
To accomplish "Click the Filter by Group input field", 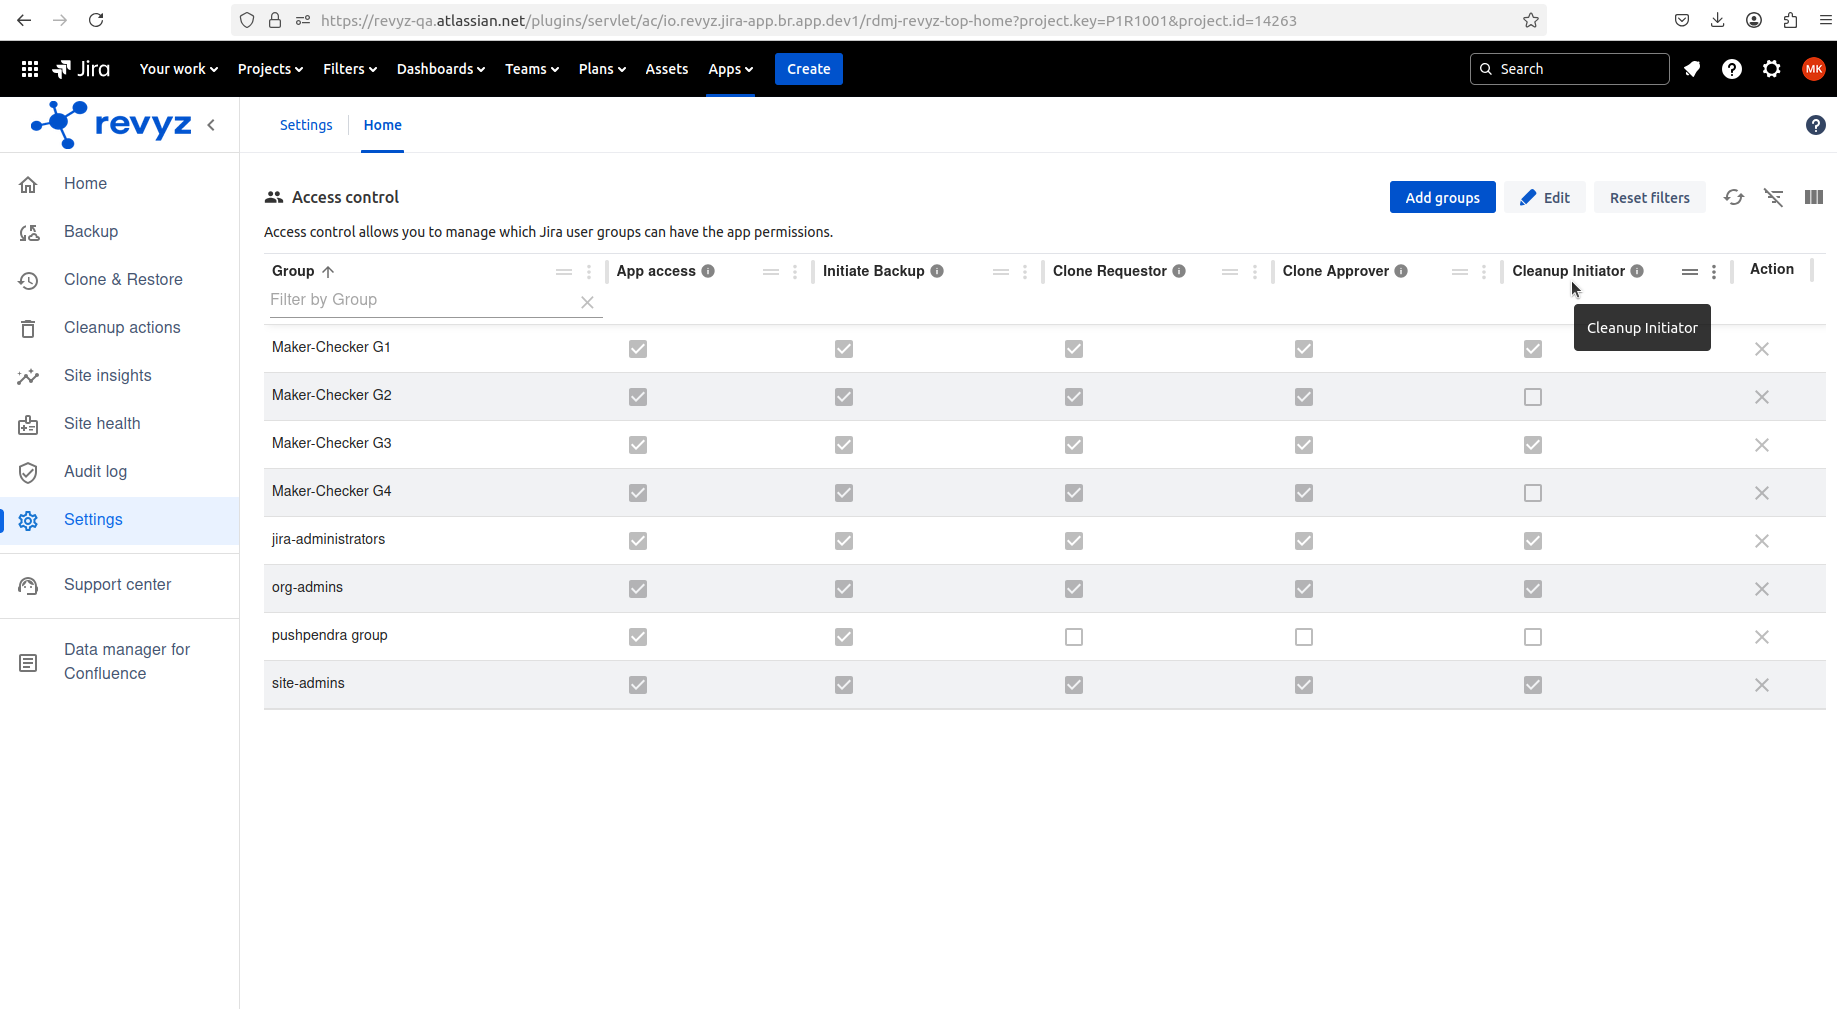I will [420, 300].
